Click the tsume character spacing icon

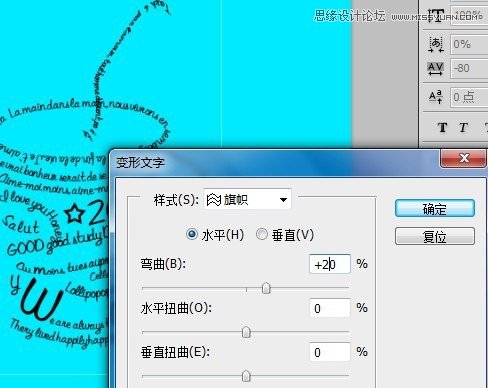click(x=436, y=44)
